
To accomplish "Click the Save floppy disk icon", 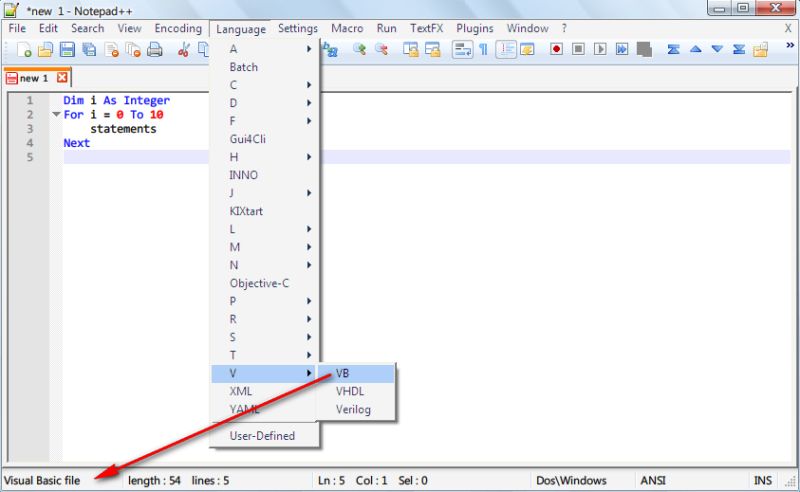I will point(67,50).
